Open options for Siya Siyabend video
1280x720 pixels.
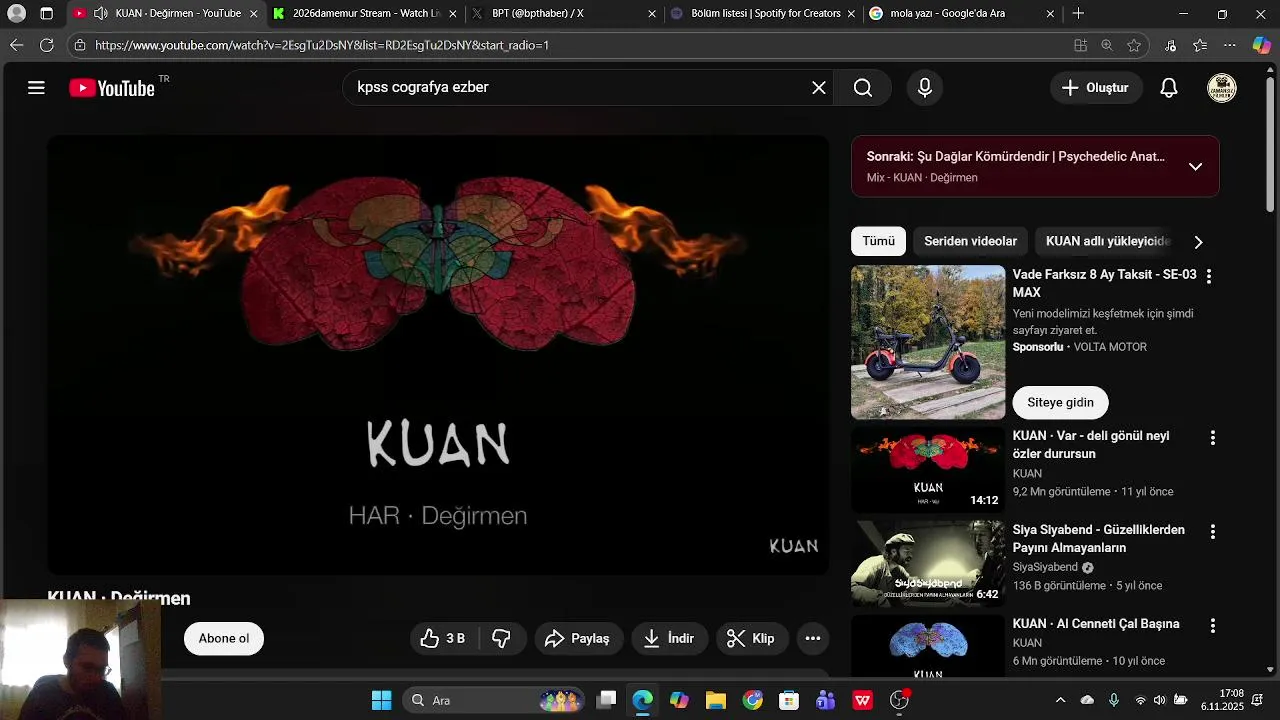coord(1213,532)
